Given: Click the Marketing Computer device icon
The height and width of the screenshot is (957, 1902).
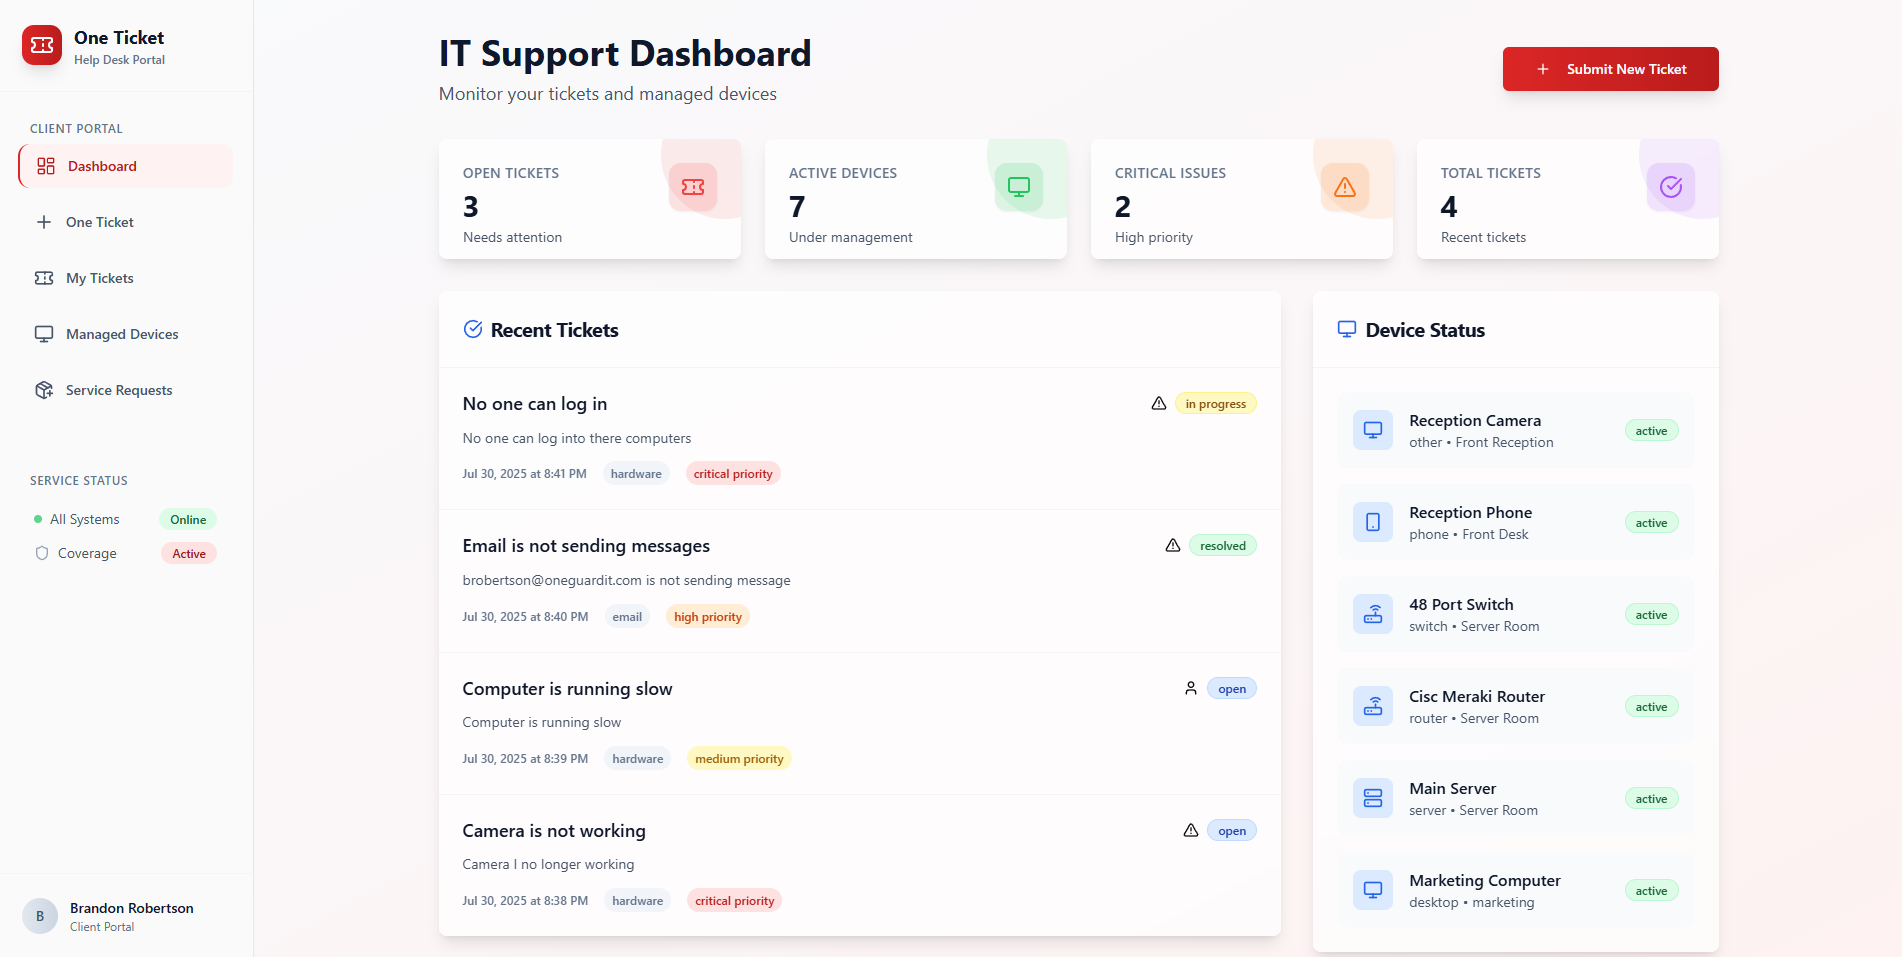Looking at the screenshot, I should coord(1373,890).
